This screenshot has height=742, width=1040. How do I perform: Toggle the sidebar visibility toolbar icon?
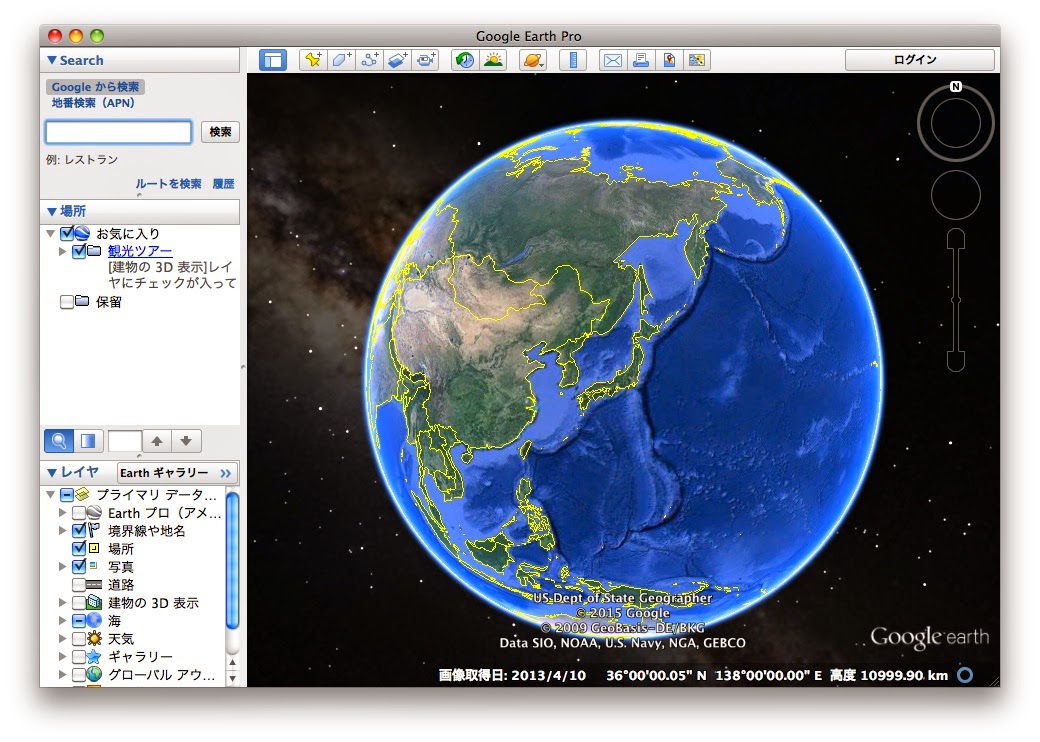click(x=273, y=60)
